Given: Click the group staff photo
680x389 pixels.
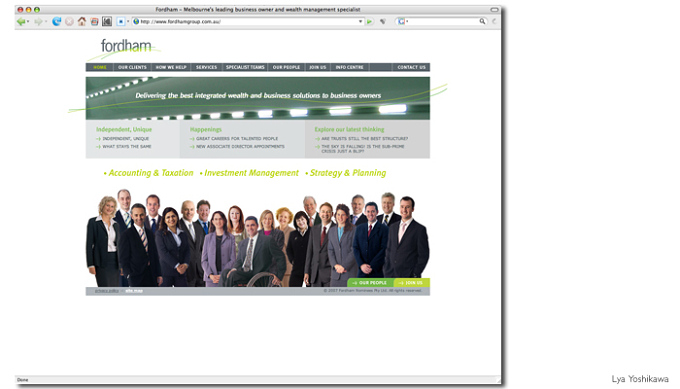Looking at the screenshot, I should [x=258, y=238].
